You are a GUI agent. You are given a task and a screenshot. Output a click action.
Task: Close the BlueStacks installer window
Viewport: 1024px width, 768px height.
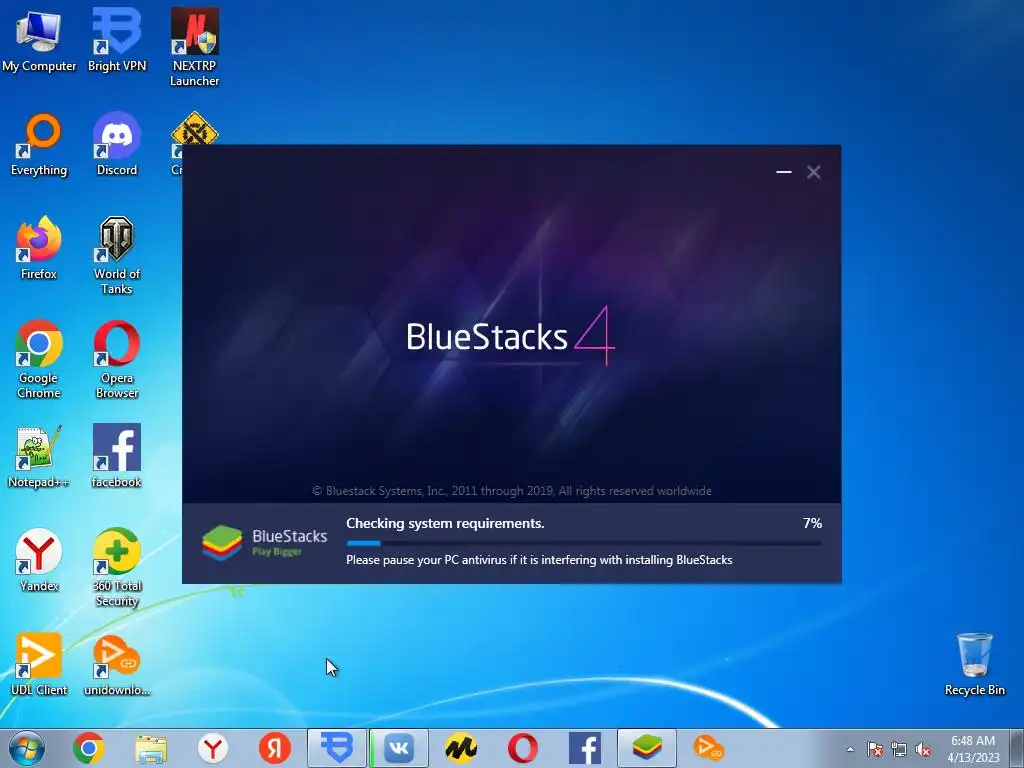tap(813, 172)
